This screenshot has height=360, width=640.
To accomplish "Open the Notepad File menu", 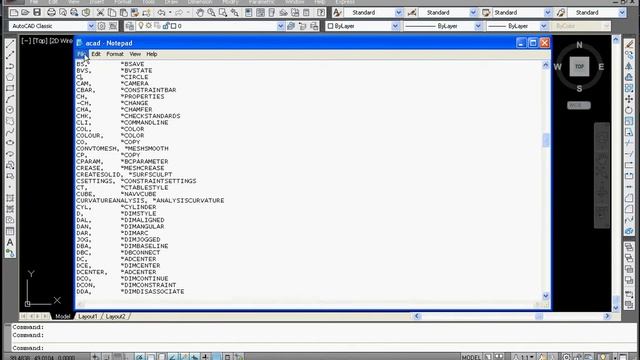I will point(81,54).
